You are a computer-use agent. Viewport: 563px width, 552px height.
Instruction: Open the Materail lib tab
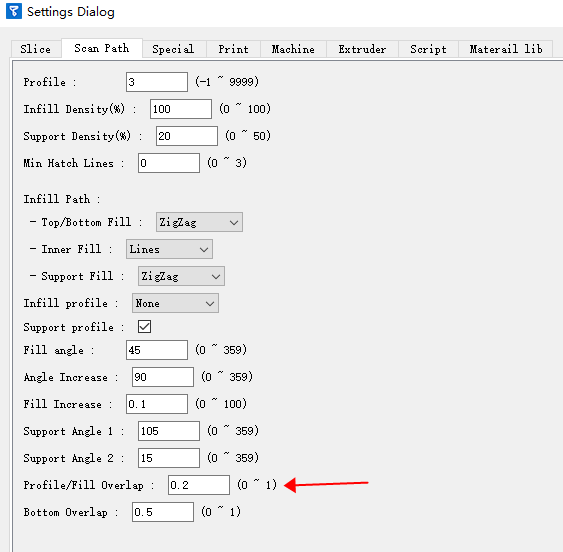tap(506, 49)
